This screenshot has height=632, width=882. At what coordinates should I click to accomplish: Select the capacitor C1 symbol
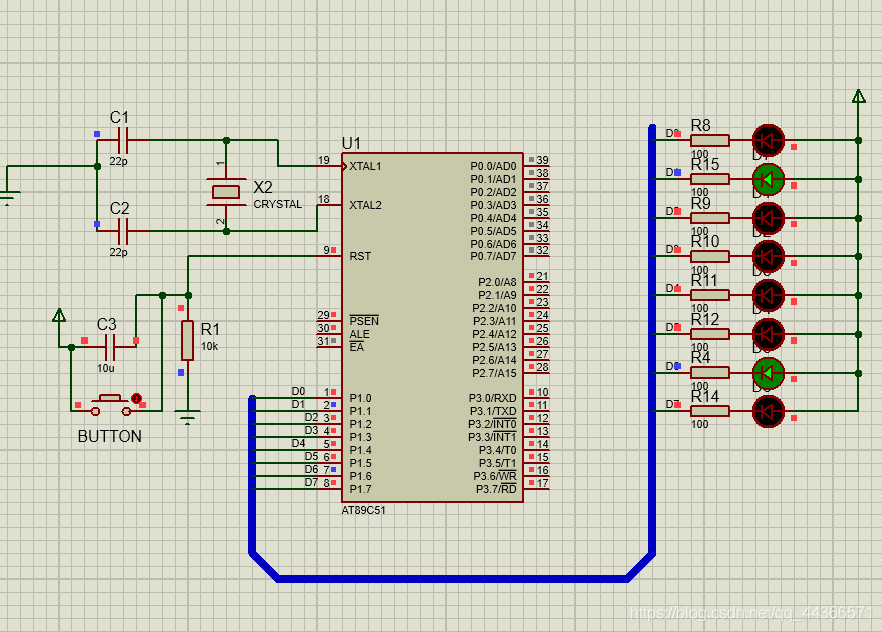pos(124,140)
